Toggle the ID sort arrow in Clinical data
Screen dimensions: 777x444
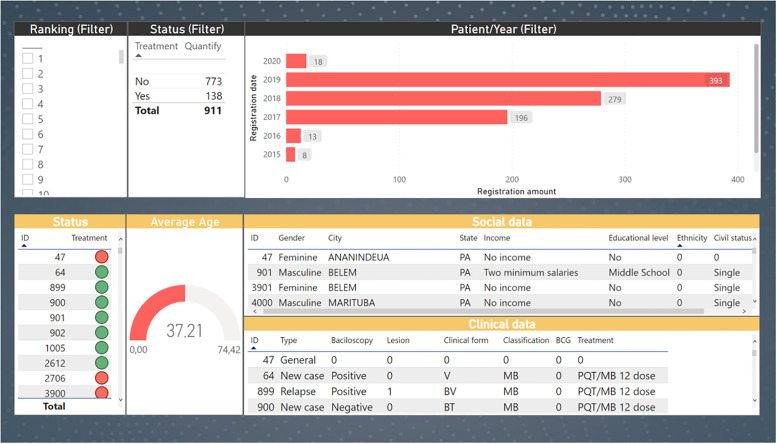point(254,349)
